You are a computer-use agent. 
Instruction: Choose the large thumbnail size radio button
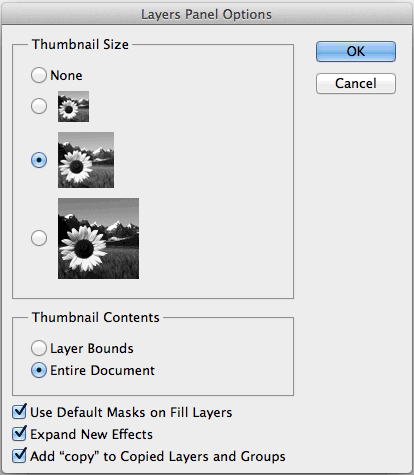coord(39,238)
